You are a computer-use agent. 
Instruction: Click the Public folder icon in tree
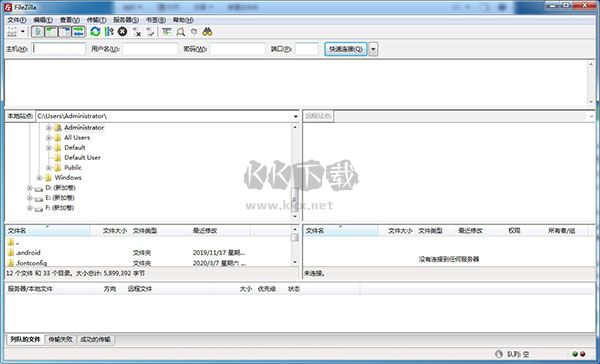click(x=58, y=168)
